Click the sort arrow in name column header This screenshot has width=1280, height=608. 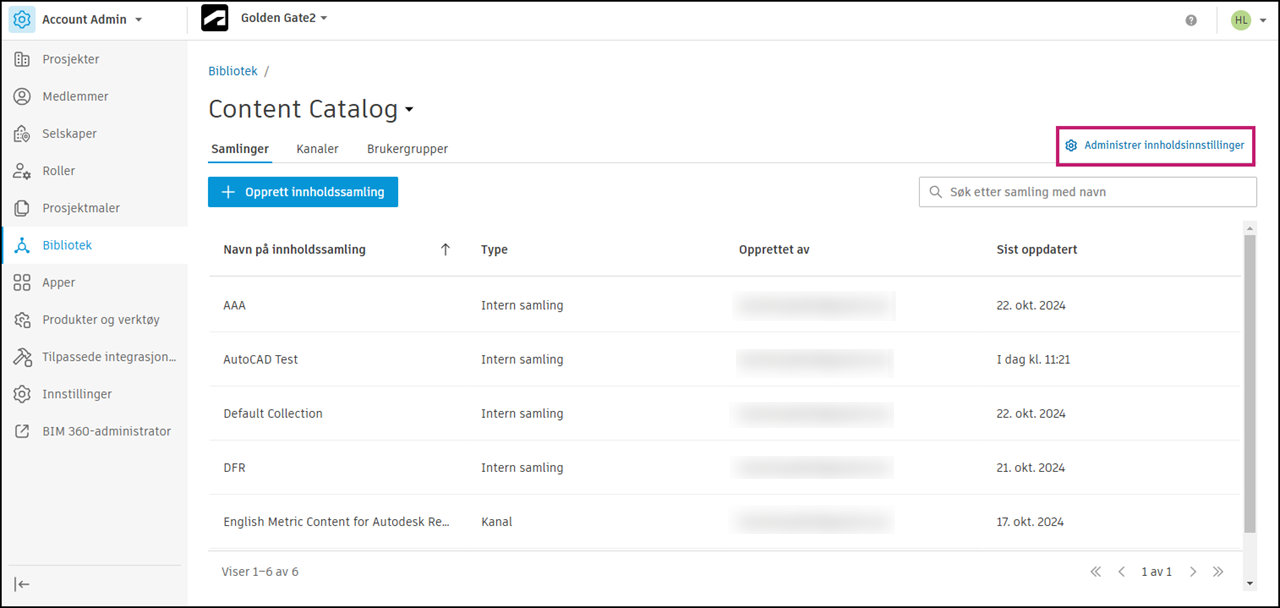446,250
